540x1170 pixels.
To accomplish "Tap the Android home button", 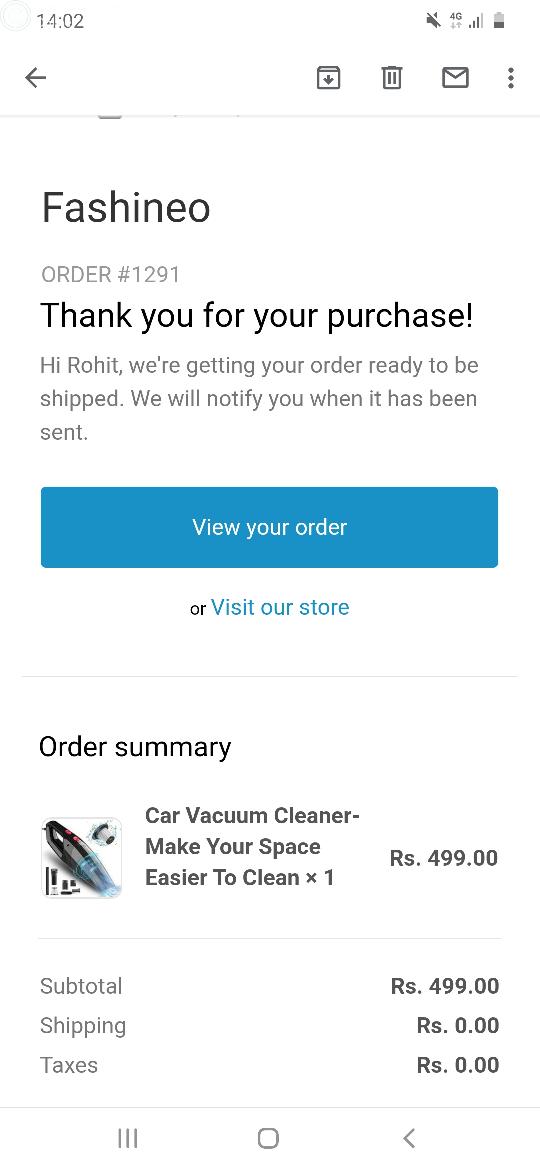I will point(269,1138).
